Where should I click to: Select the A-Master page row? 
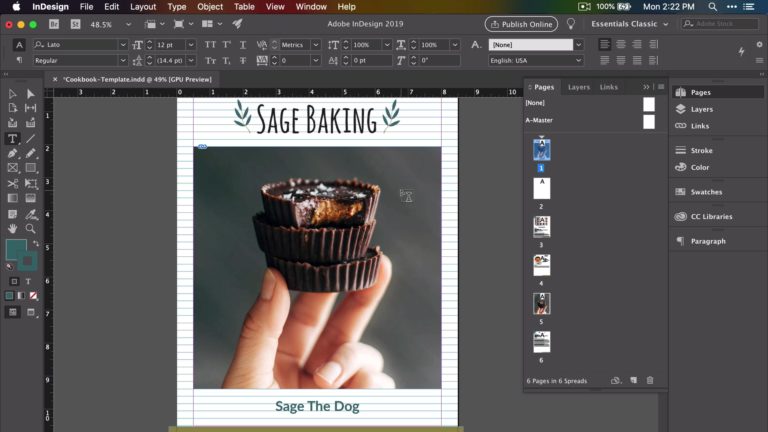click(x=590, y=120)
